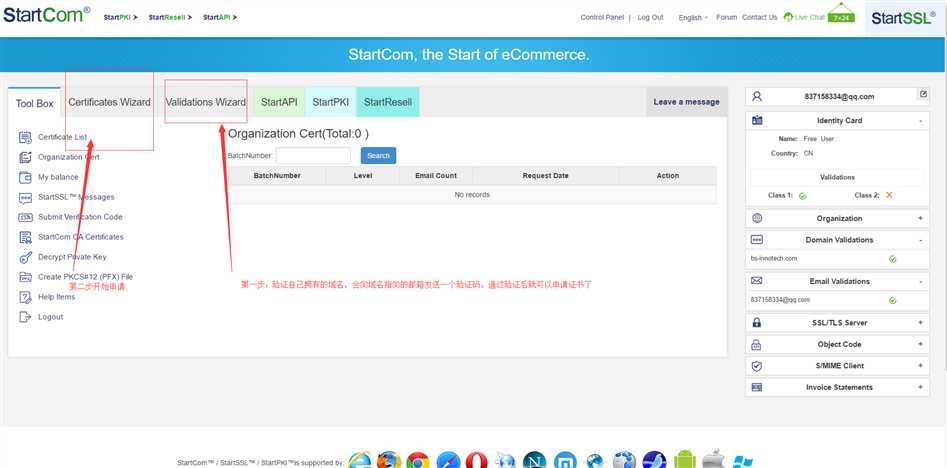
Task: Click the Decrypt Private Key icon
Action: tap(25, 257)
